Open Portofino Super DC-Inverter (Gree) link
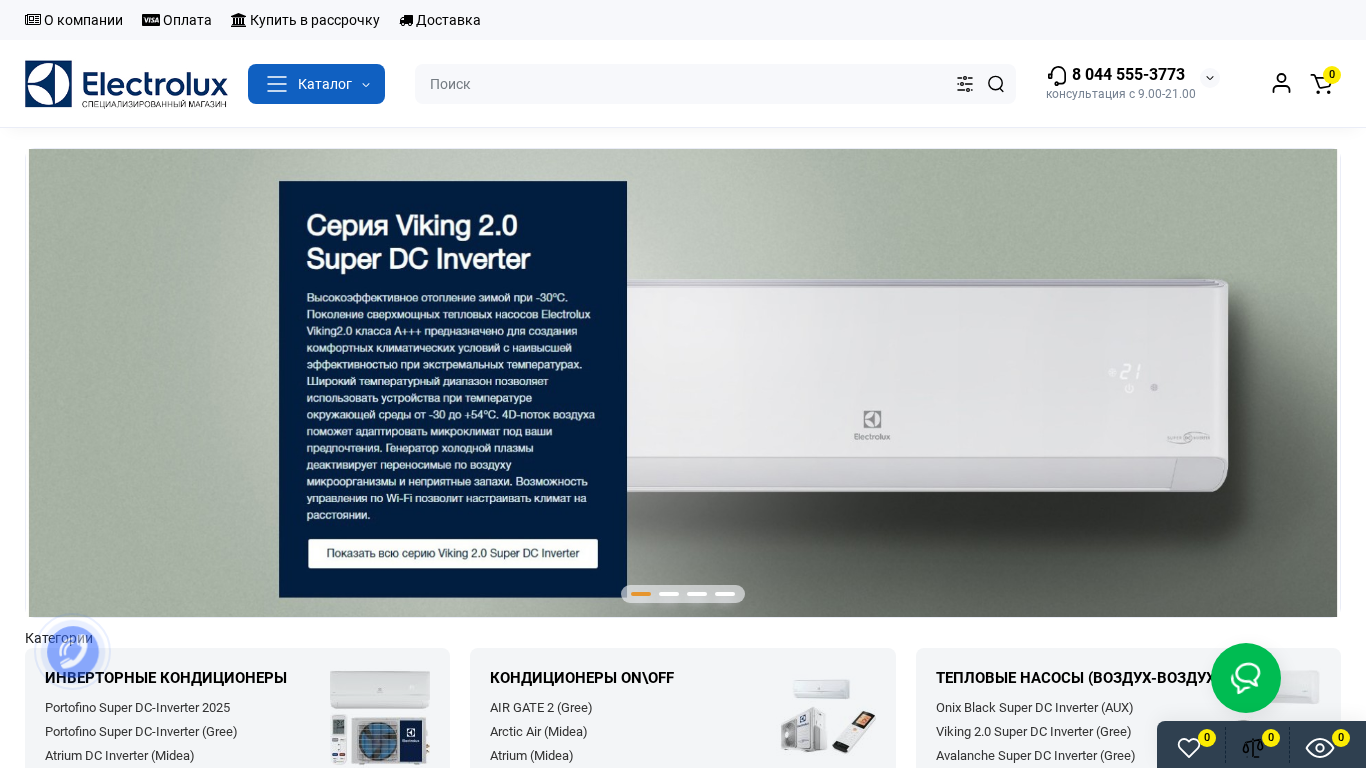Viewport: 1366px width, 768px height. tap(141, 732)
